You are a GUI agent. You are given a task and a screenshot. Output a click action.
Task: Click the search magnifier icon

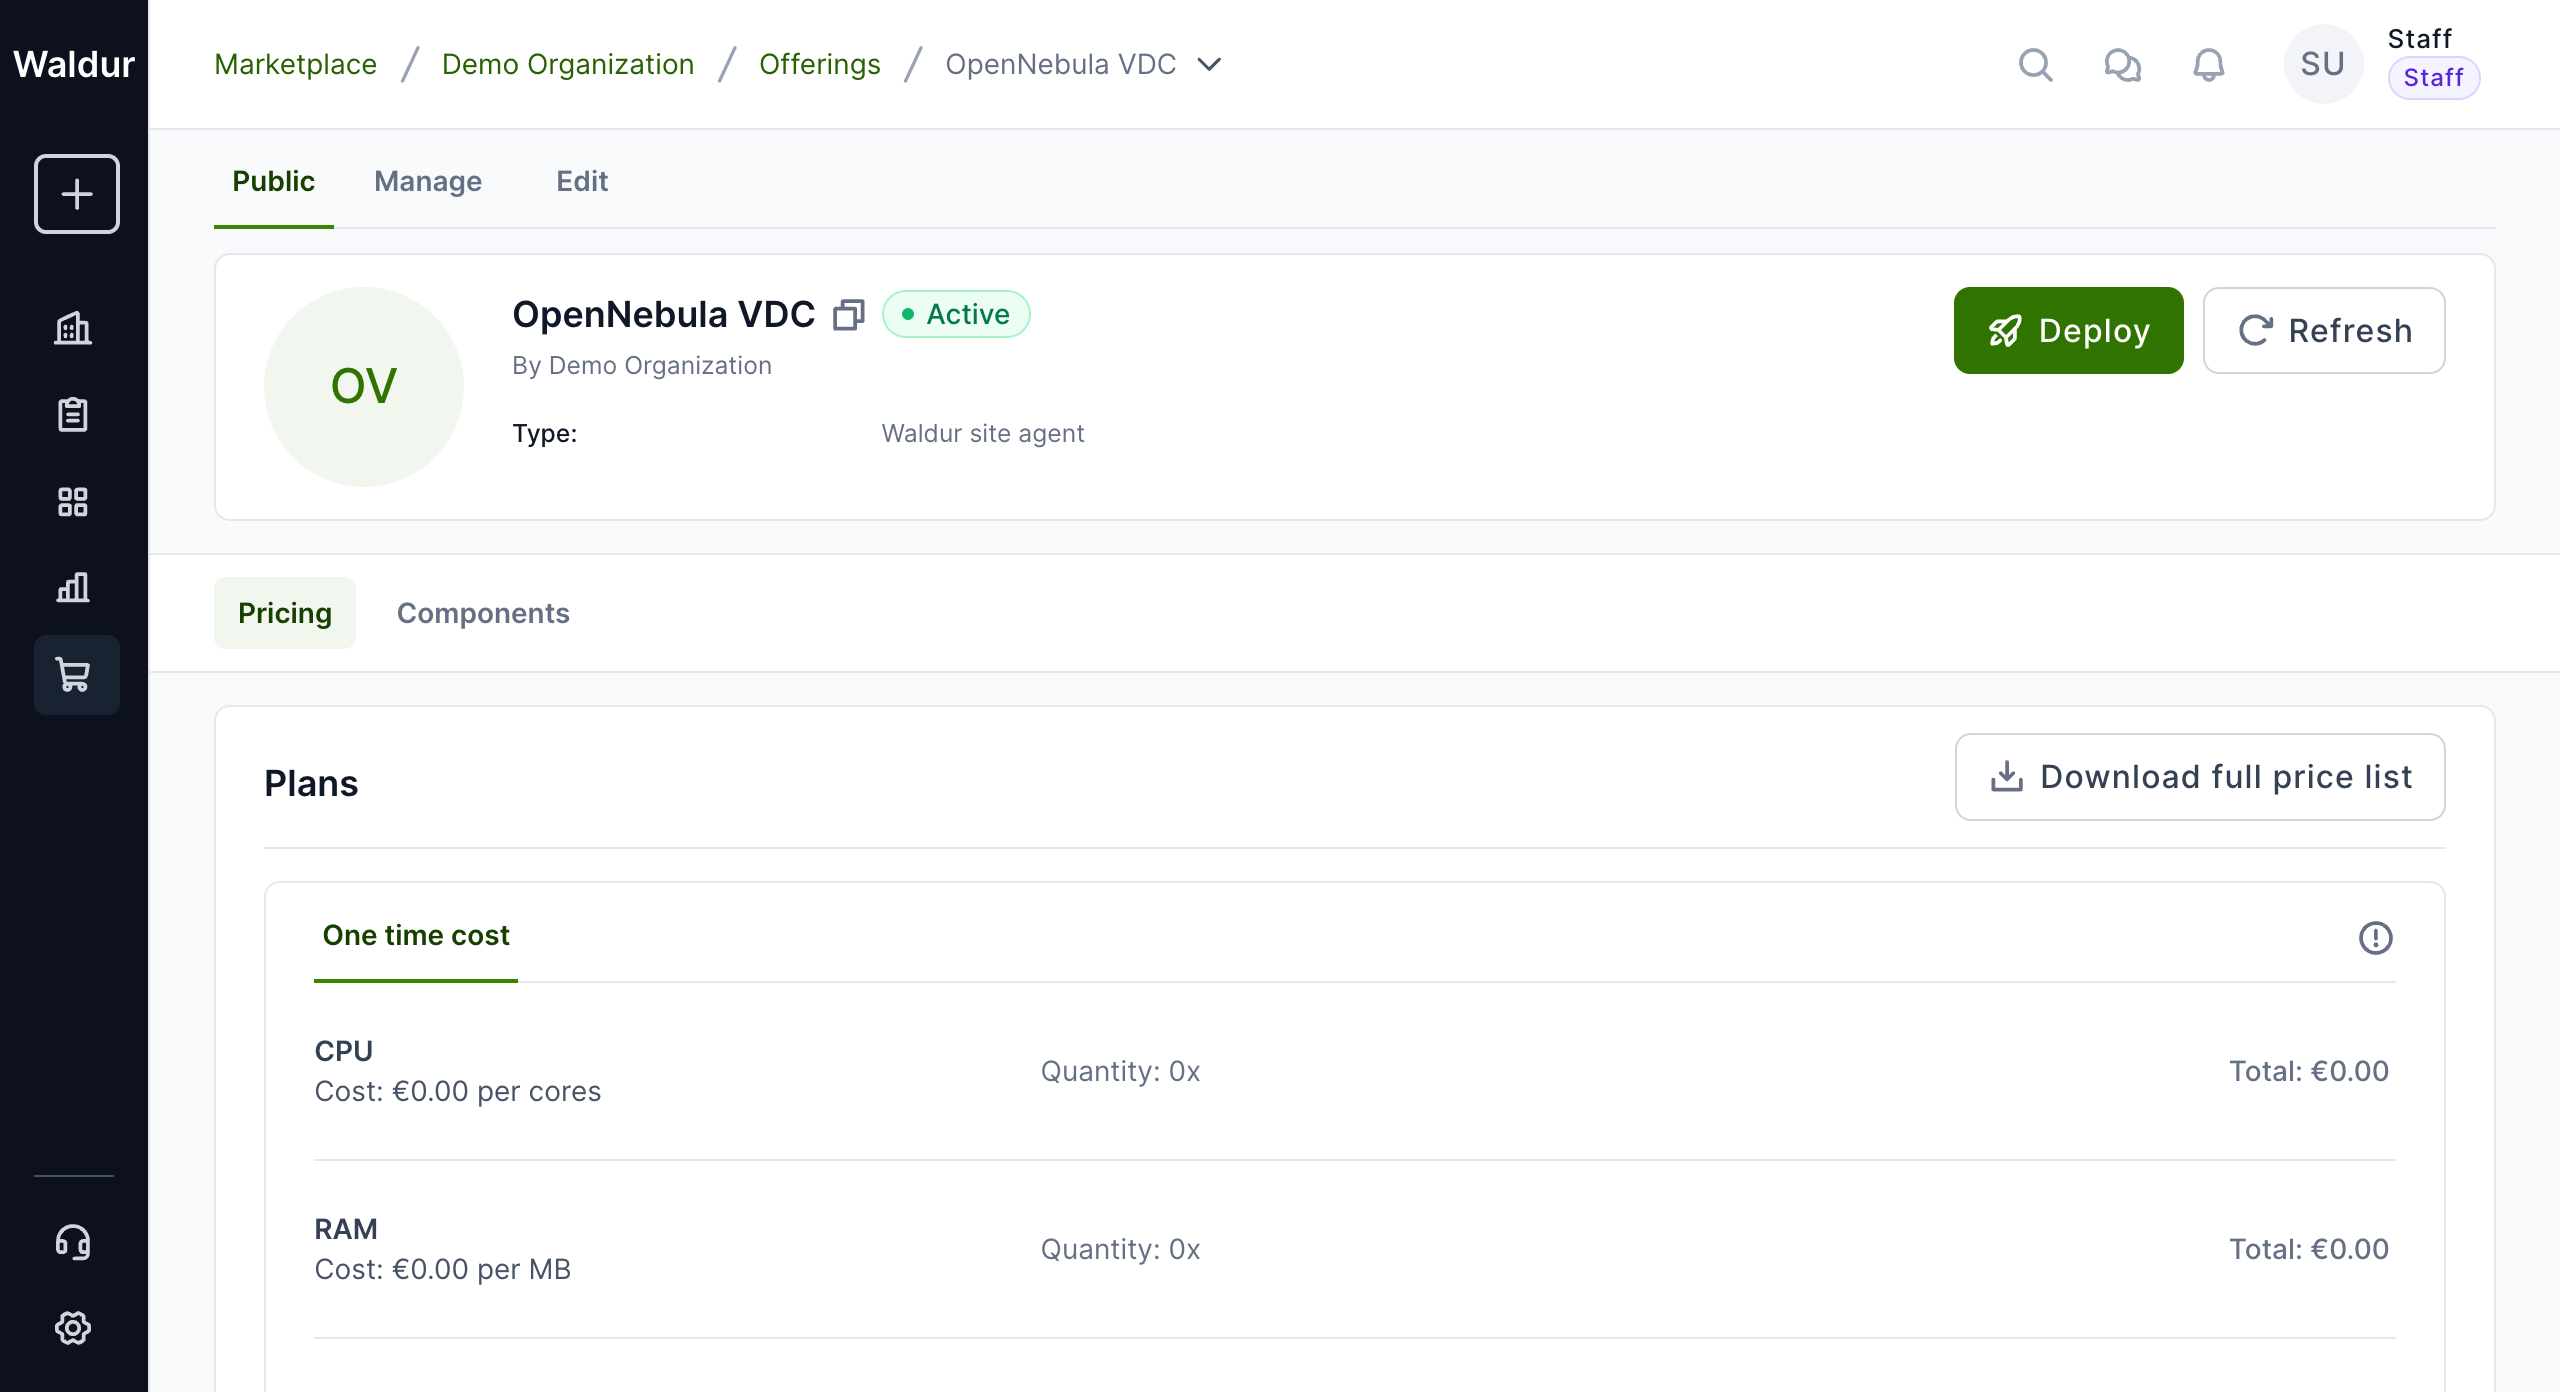(x=2035, y=65)
